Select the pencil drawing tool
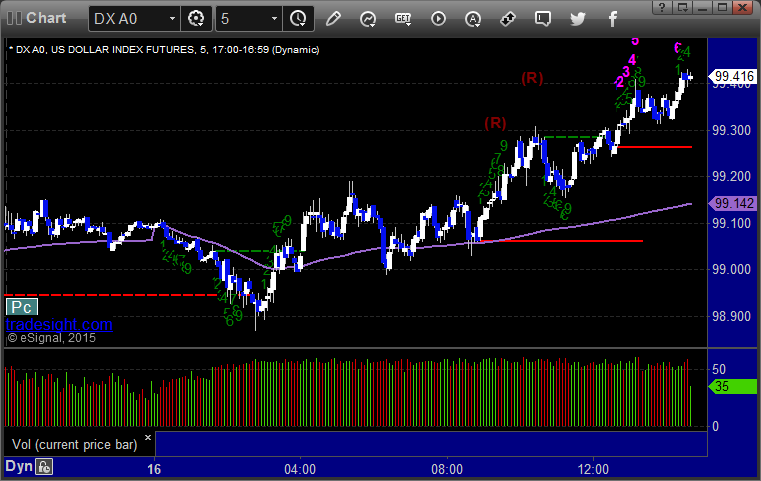Screen dimensions: 761x481 (333, 19)
